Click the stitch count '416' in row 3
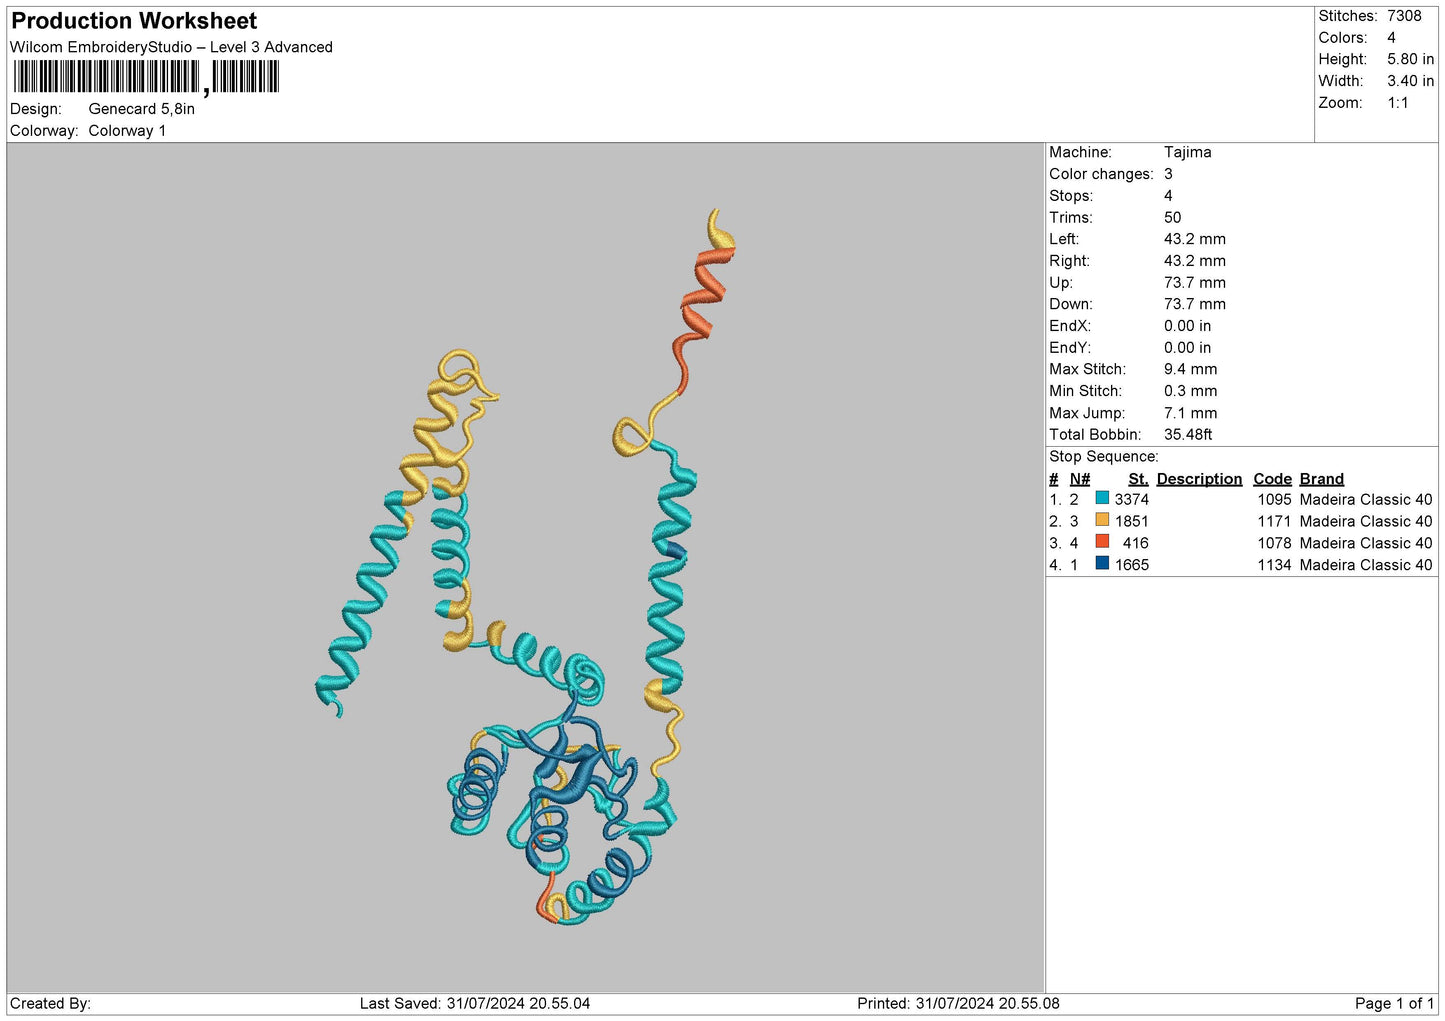This screenshot has height=1021, width=1445. click(x=1136, y=544)
